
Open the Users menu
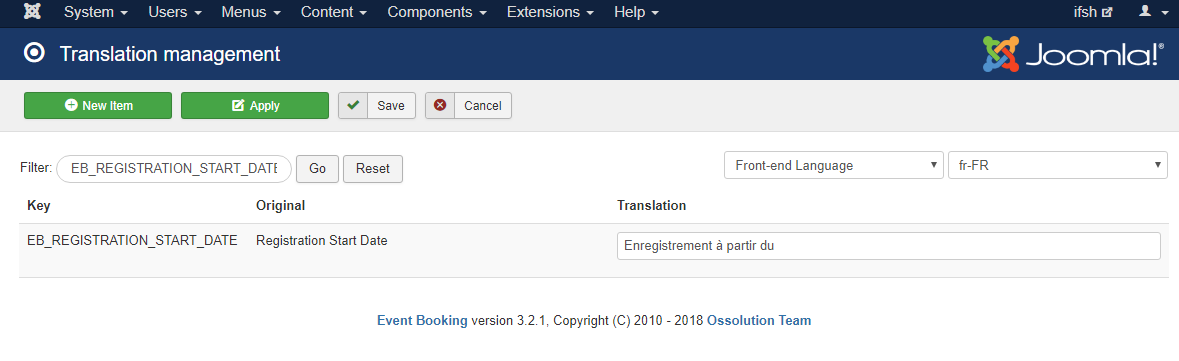(175, 12)
